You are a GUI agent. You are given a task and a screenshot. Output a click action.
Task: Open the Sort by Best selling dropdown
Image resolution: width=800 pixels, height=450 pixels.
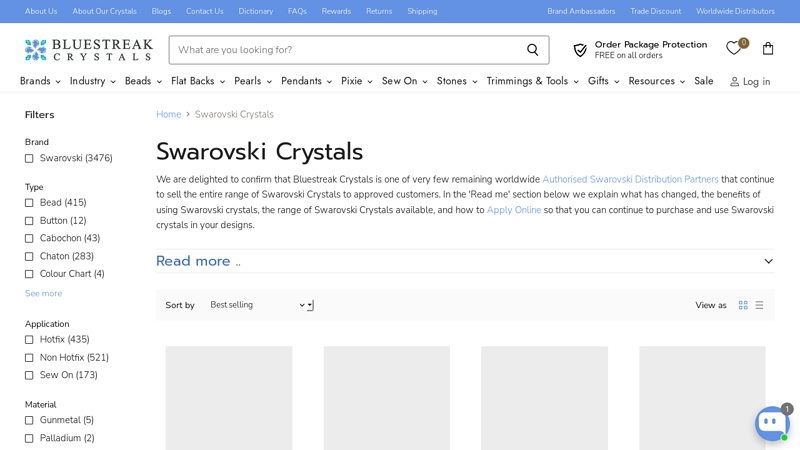[x=262, y=305]
